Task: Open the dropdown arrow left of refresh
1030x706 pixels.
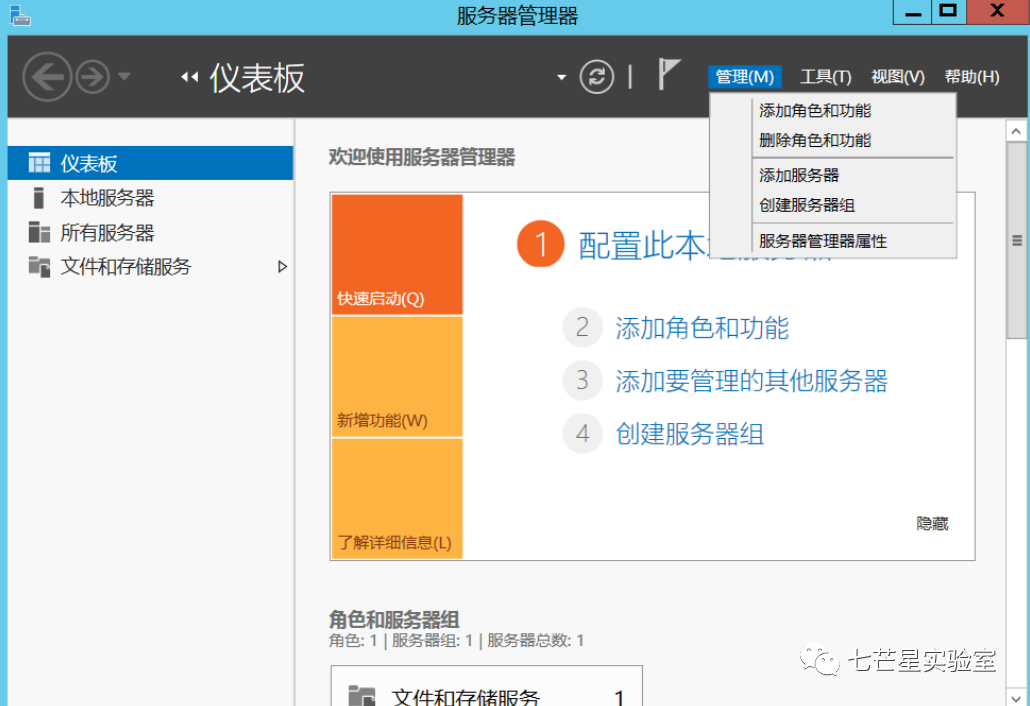Action: (x=561, y=77)
